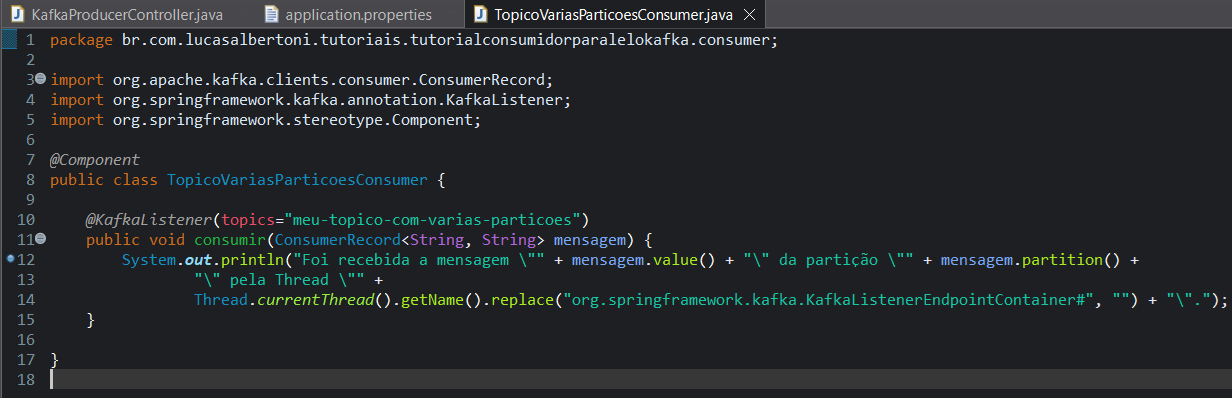Click the @KafkaListener annotation
The width and height of the screenshot is (1232, 398).
pyautogui.click(x=149, y=220)
